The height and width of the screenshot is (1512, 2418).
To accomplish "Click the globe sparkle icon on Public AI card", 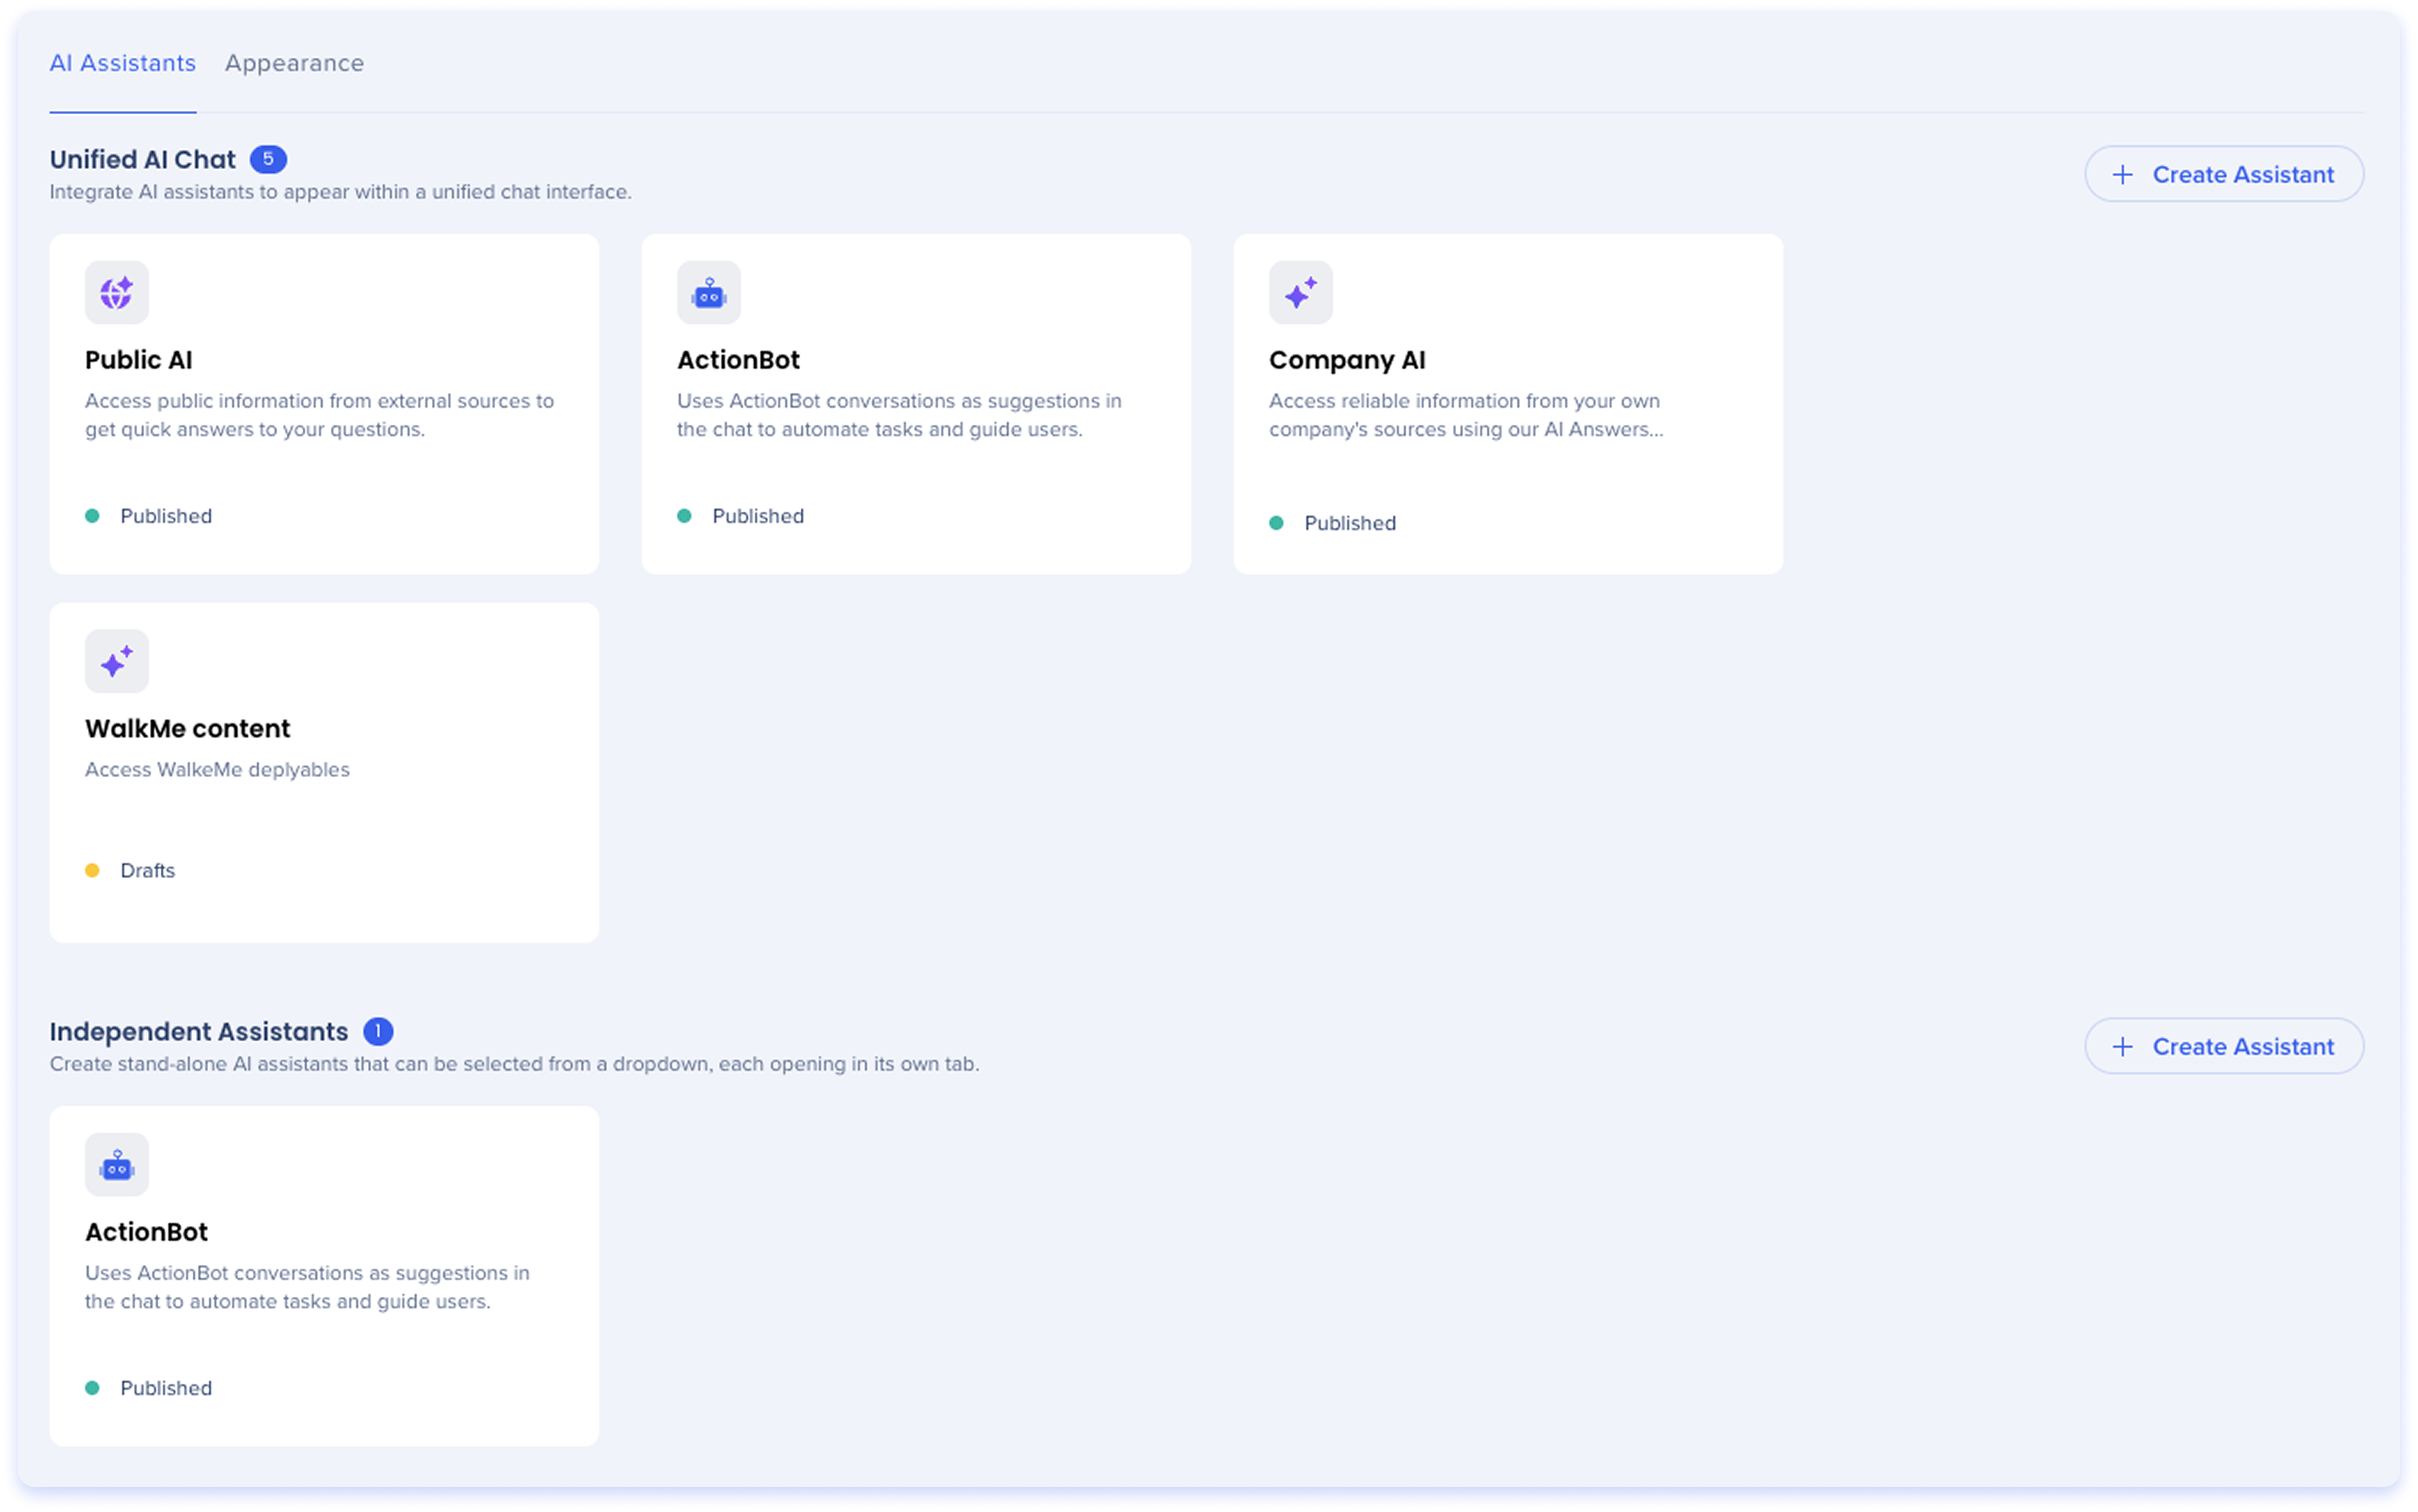I will pyautogui.click(x=117, y=293).
